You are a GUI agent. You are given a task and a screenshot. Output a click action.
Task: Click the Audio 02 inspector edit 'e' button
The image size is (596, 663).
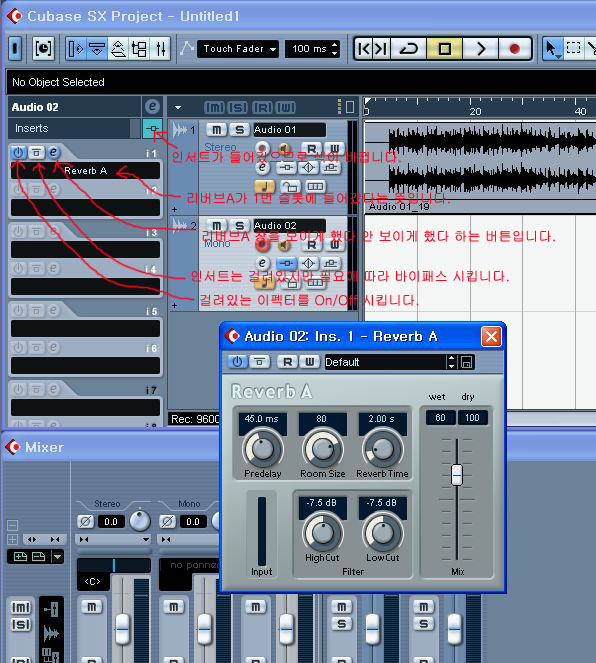point(152,107)
